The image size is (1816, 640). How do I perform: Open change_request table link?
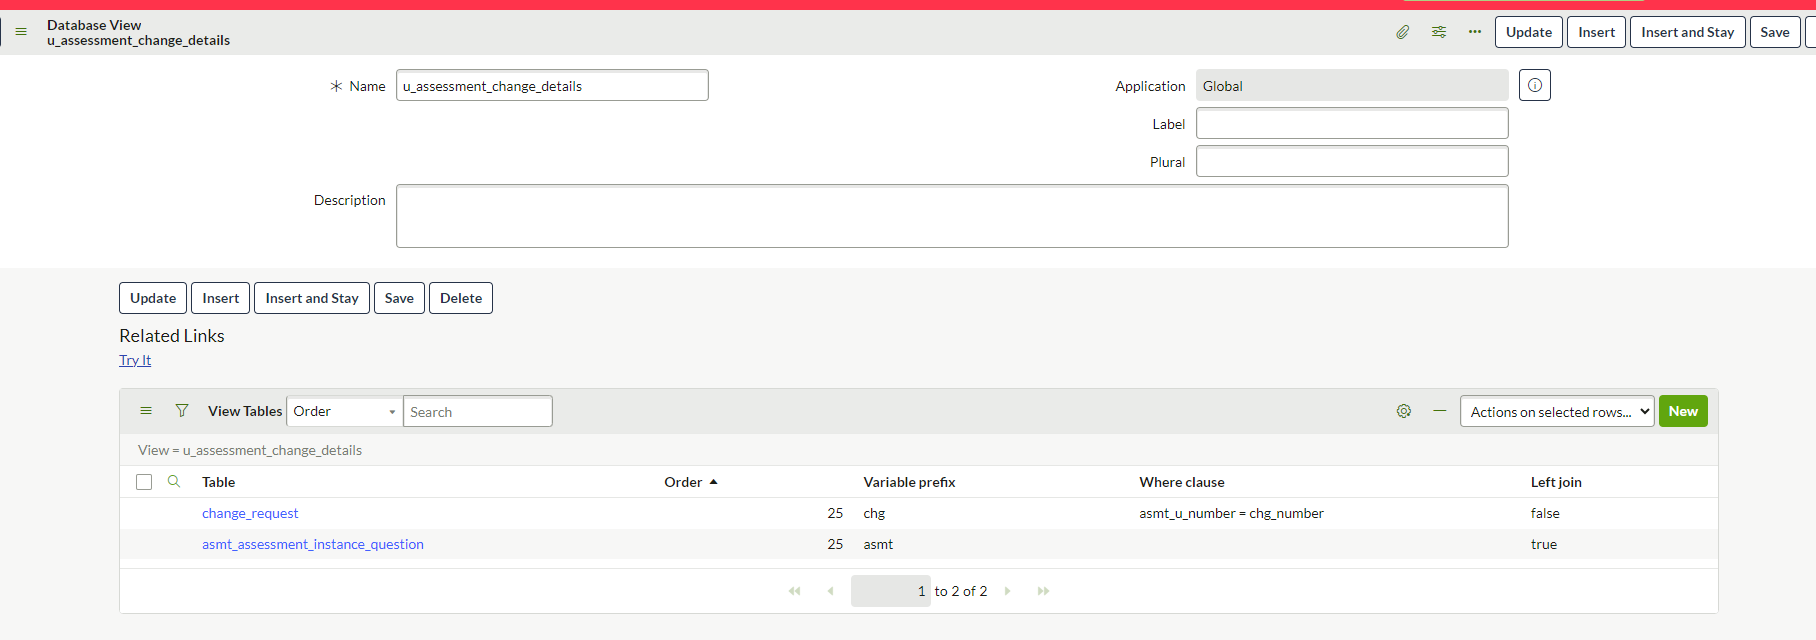(x=250, y=513)
